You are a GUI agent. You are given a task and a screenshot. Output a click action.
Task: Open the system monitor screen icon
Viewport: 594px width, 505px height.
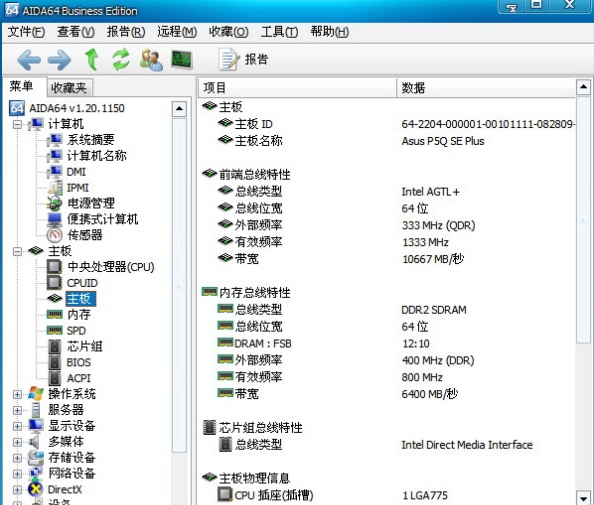point(181,59)
